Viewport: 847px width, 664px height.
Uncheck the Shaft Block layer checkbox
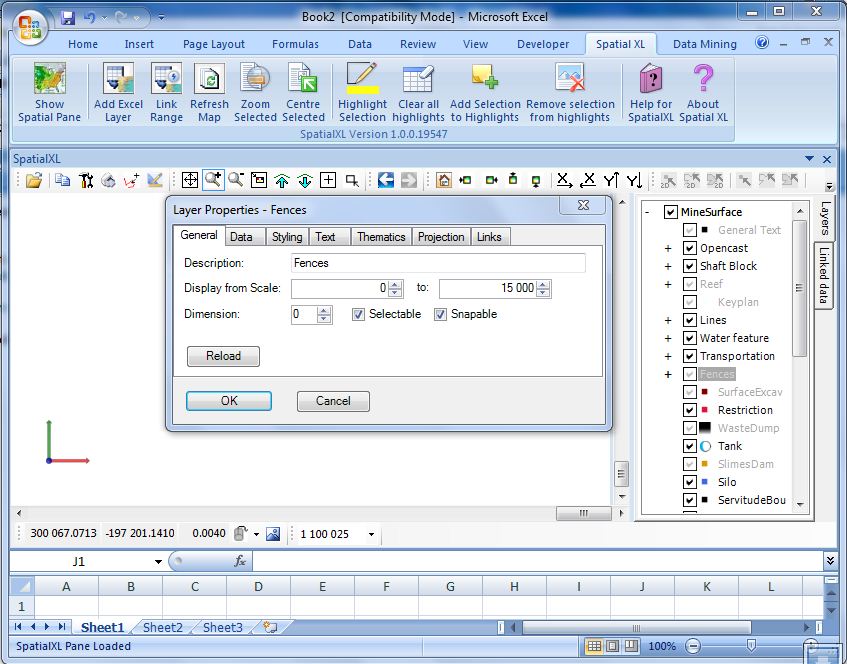(690, 266)
